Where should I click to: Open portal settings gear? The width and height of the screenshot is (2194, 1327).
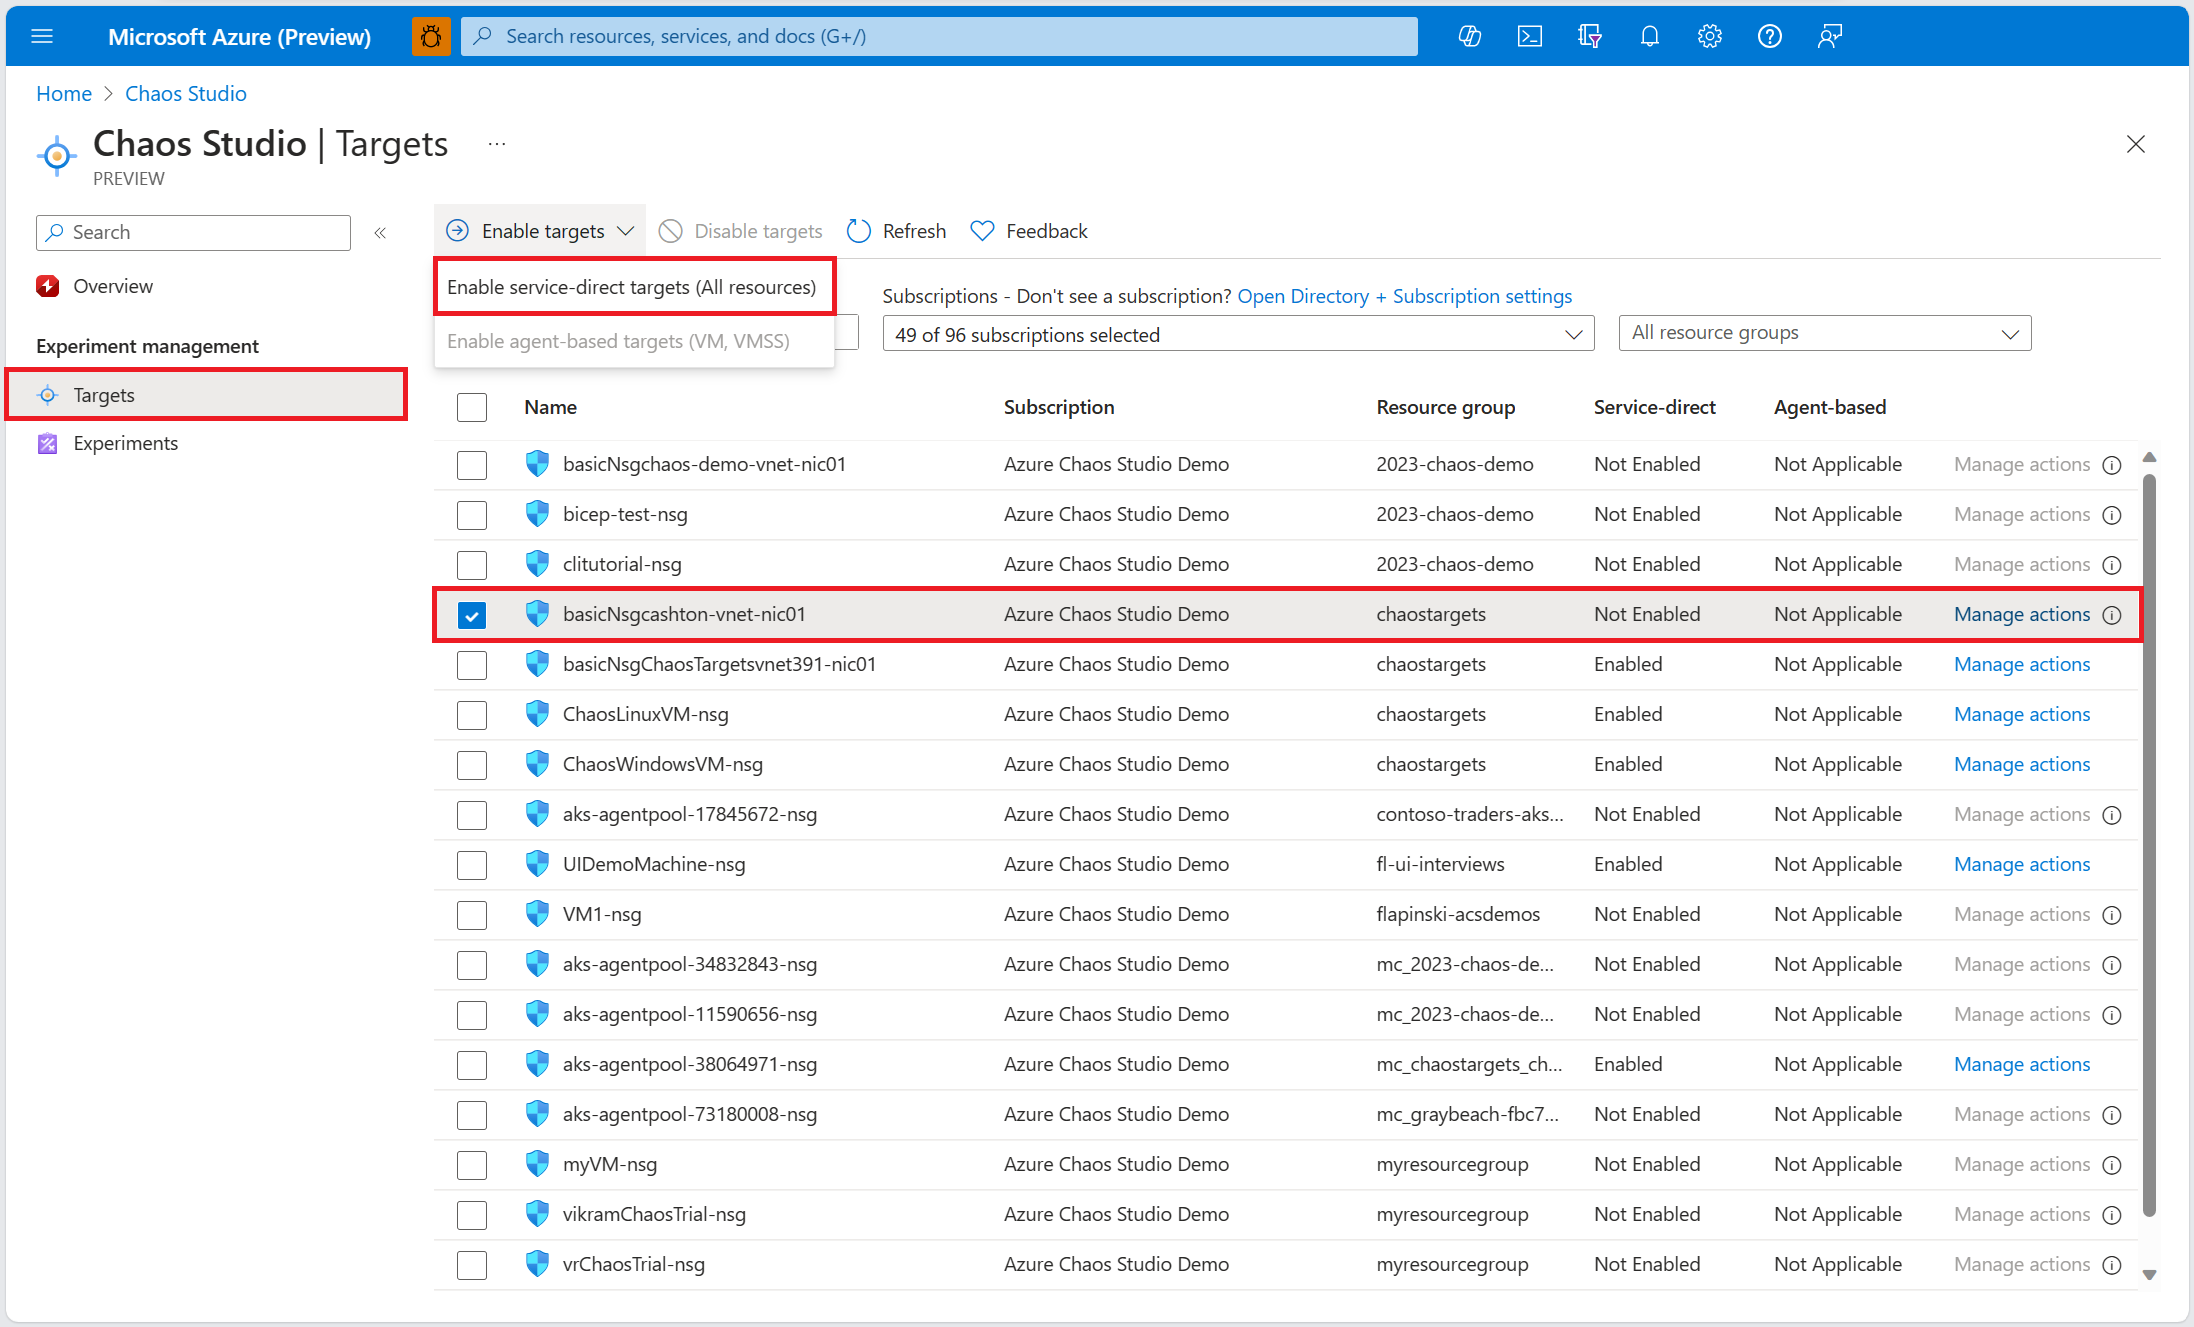pyautogui.click(x=1709, y=37)
